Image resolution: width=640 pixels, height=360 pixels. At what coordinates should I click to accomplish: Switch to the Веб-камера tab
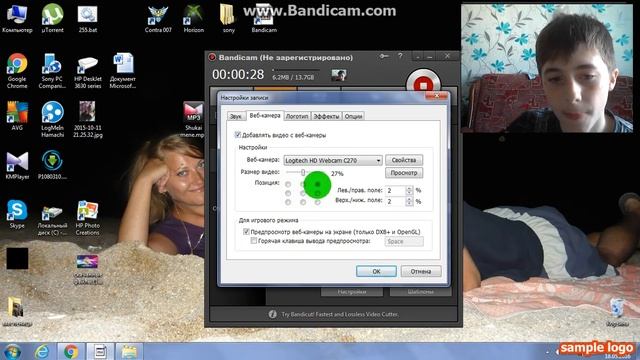(265, 116)
